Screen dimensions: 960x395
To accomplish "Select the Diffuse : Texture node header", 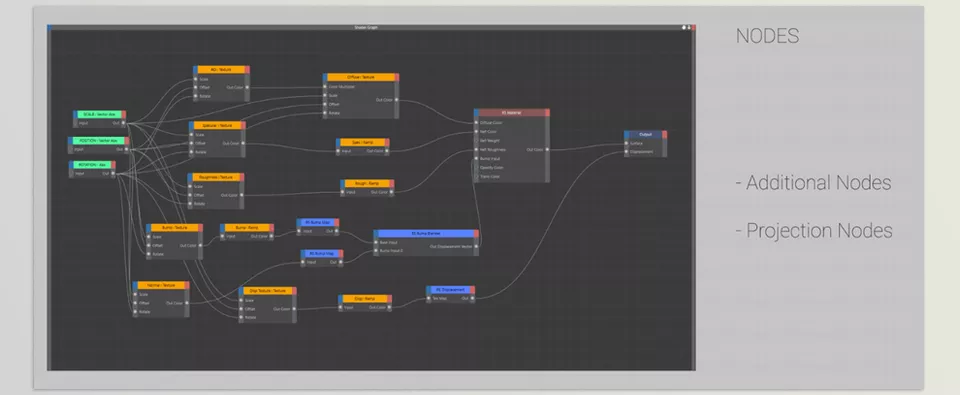I will click(361, 77).
